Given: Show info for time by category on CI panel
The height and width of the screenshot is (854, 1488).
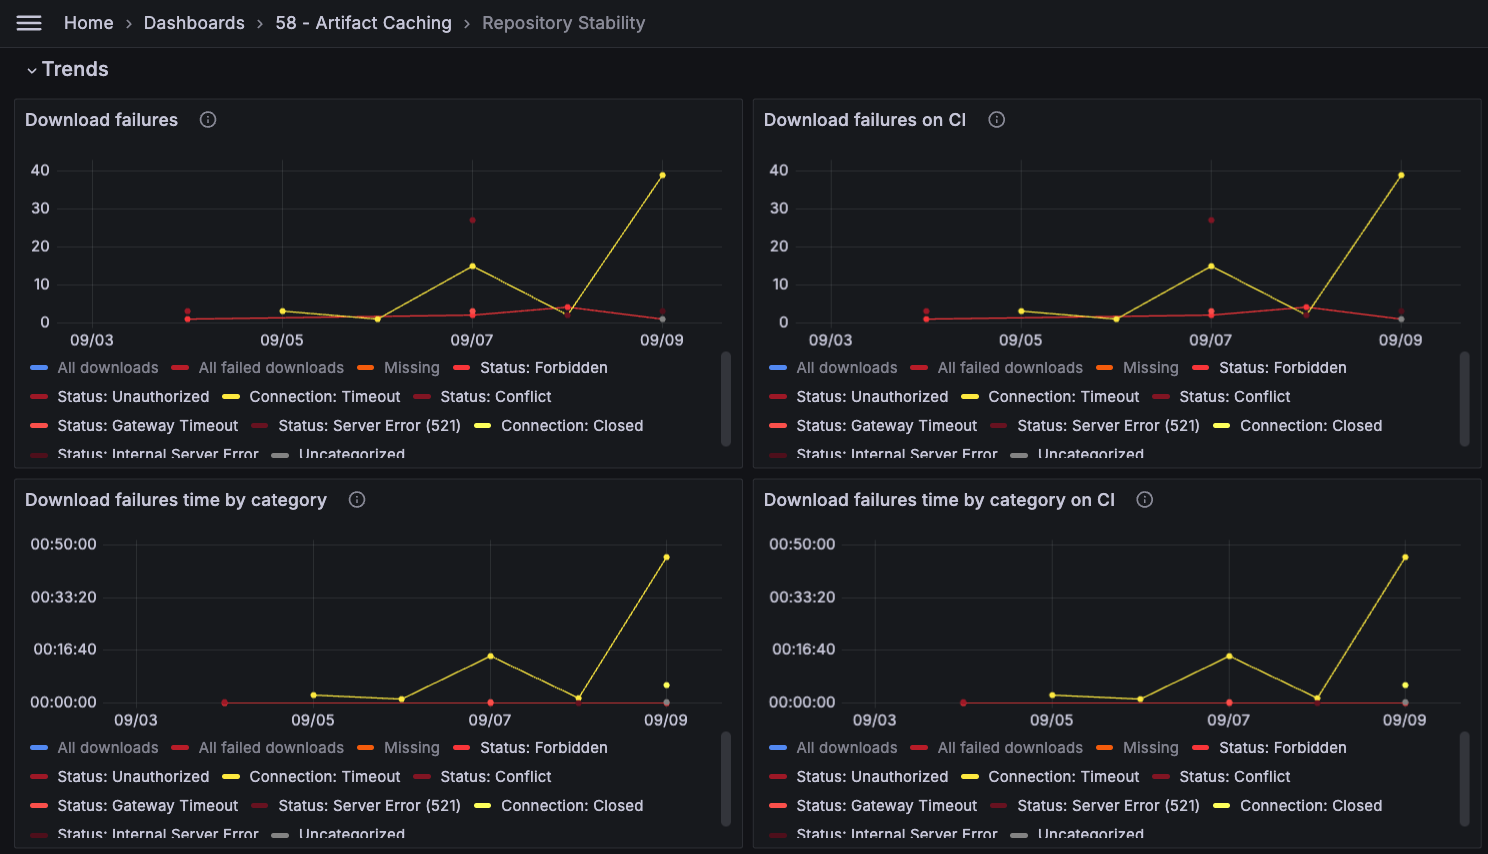Looking at the screenshot, I should coord(1145,500).
